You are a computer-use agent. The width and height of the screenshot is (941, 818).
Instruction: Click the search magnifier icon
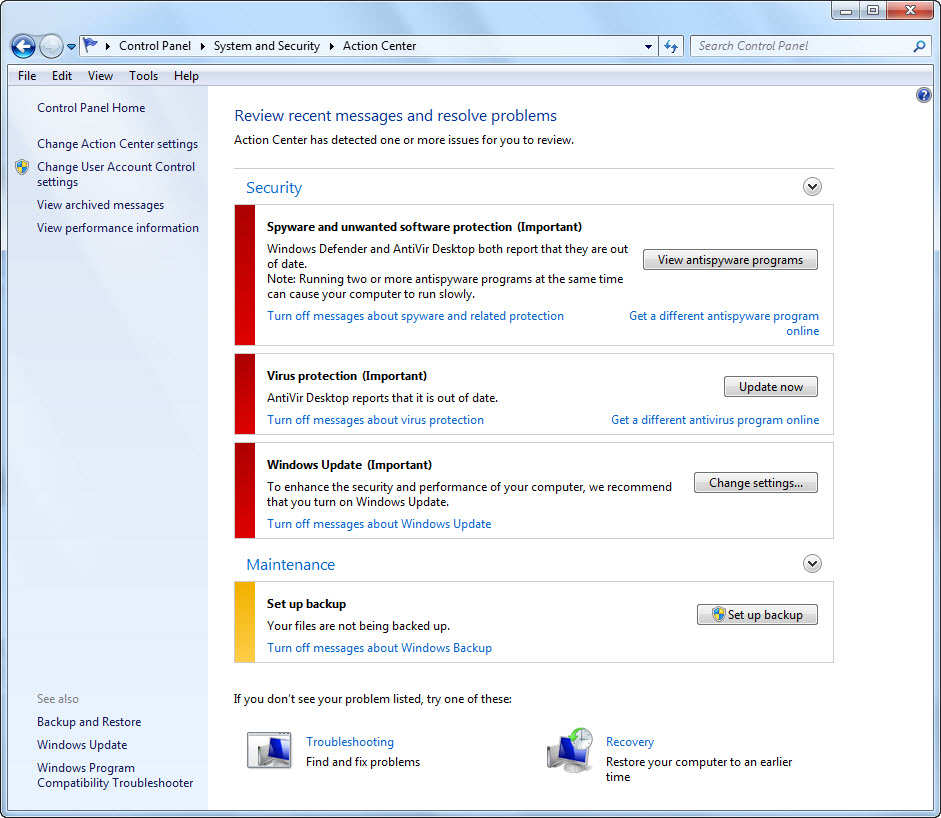pyautogui.click(x=919, y=46)
